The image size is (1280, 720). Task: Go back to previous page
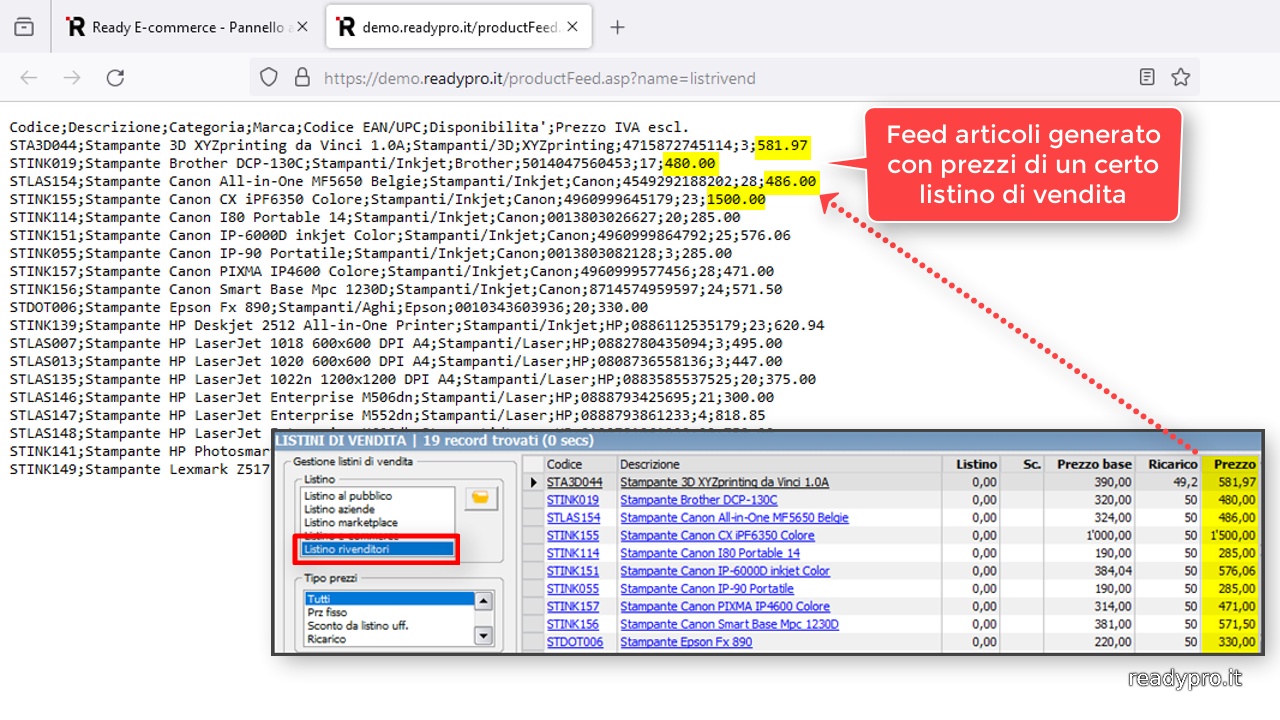click(28, 77)
